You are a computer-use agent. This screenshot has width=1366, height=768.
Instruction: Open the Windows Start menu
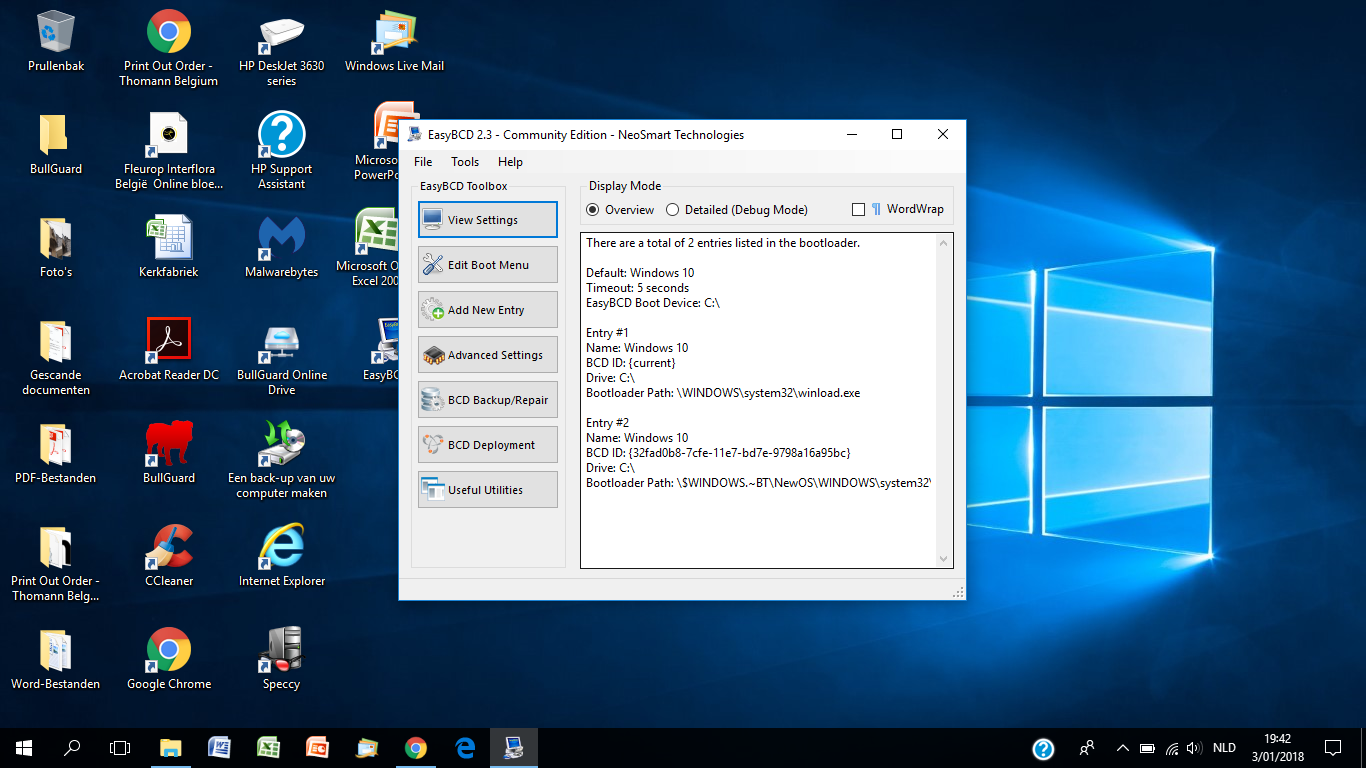[24, 748]
